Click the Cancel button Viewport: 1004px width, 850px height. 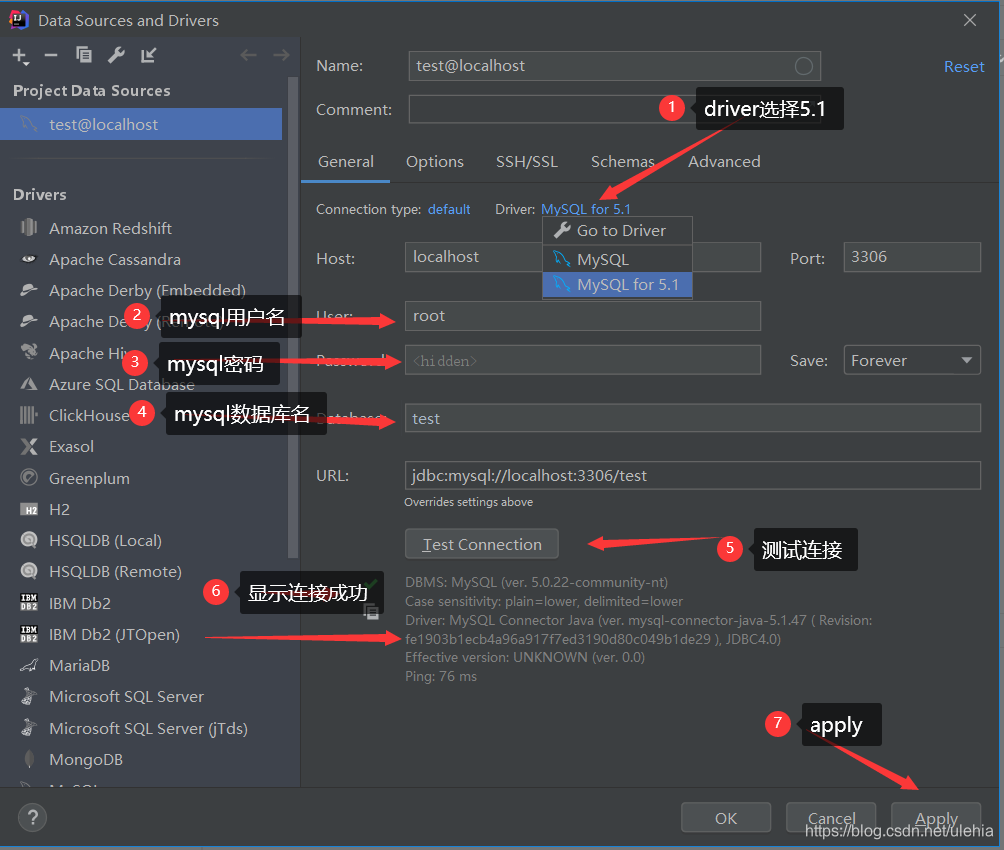(831, 818)
